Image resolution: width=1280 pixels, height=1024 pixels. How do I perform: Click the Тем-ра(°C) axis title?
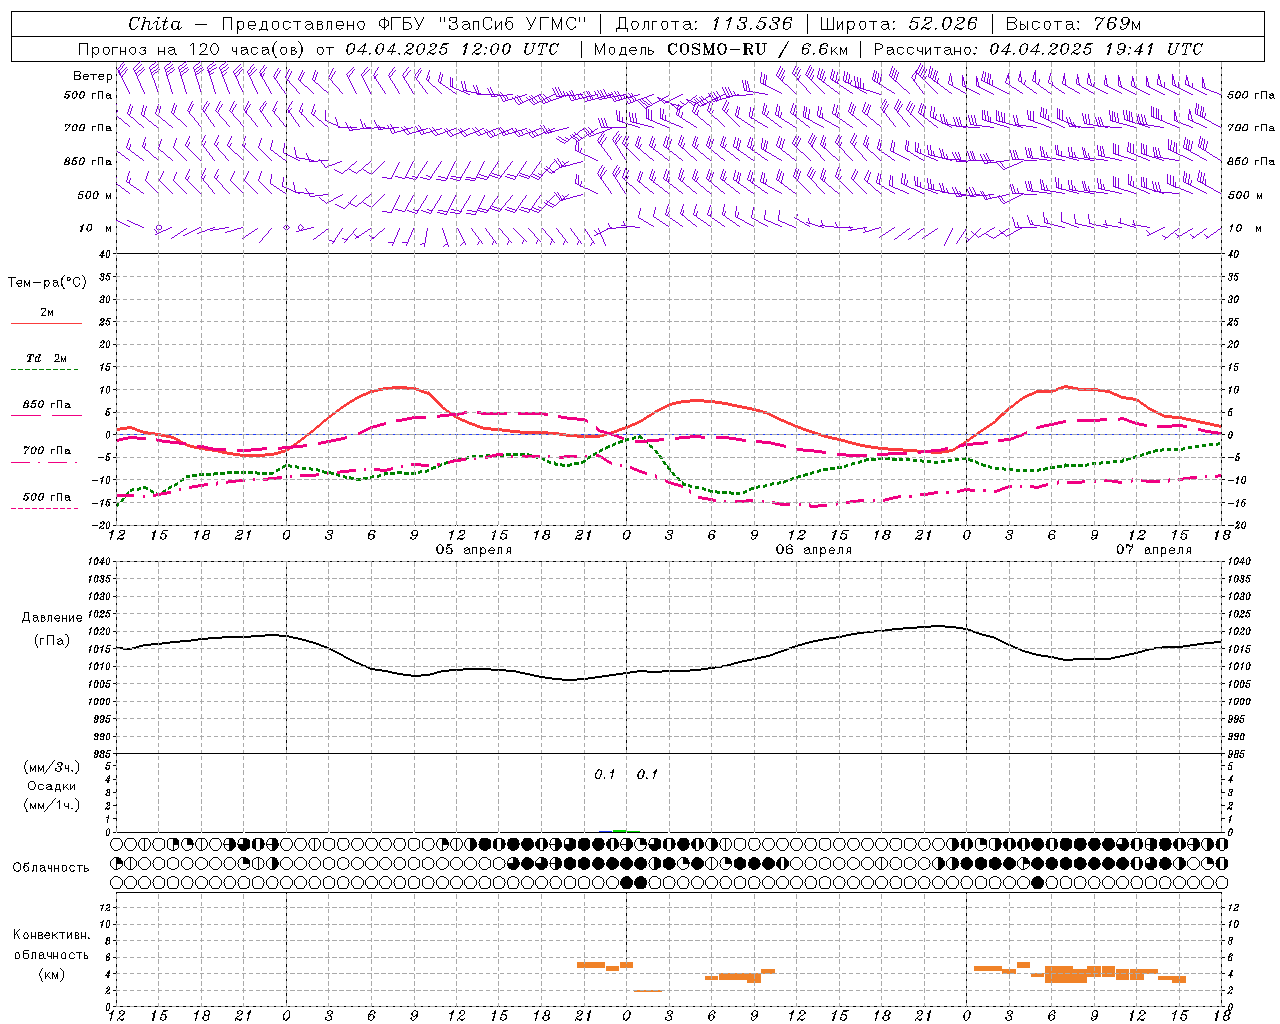click(x=47, y=283)
